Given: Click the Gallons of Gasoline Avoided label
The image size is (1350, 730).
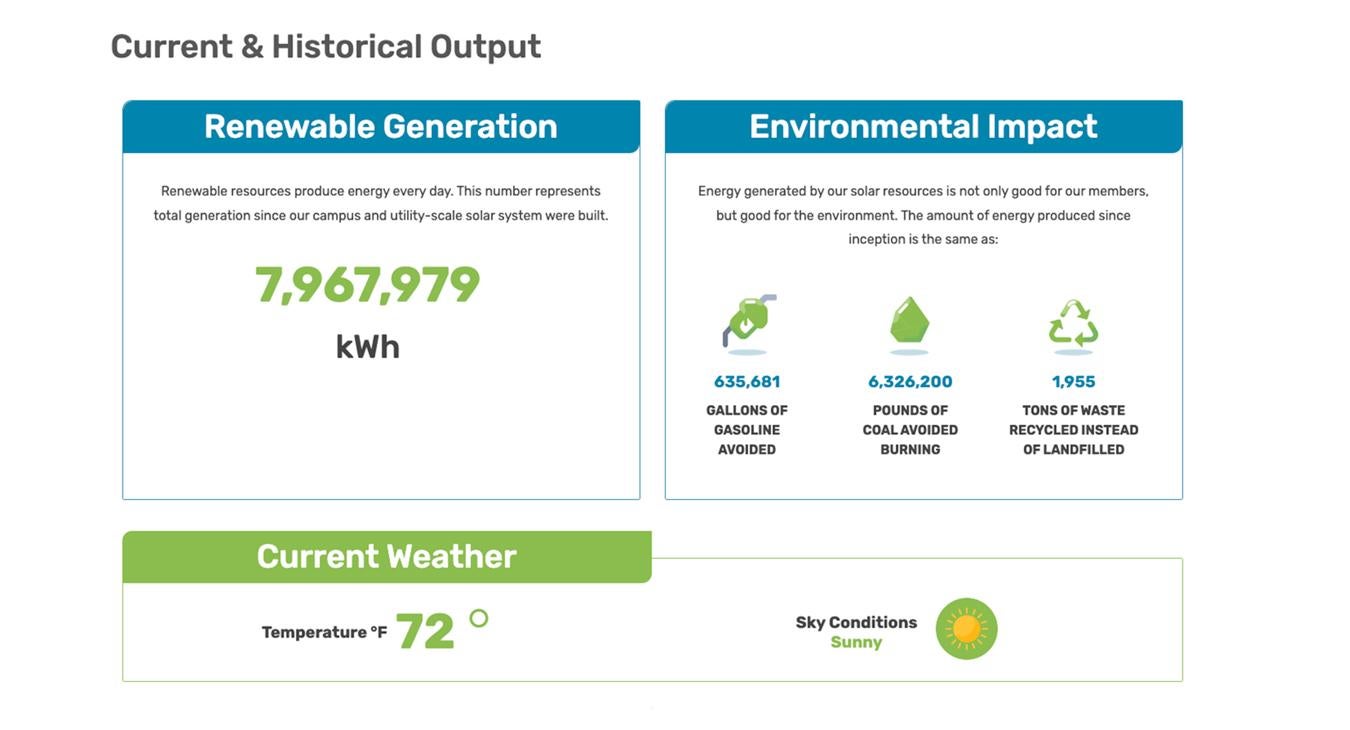Looking at the screenshot, I should pyautogui.click(x=747, y=430).
